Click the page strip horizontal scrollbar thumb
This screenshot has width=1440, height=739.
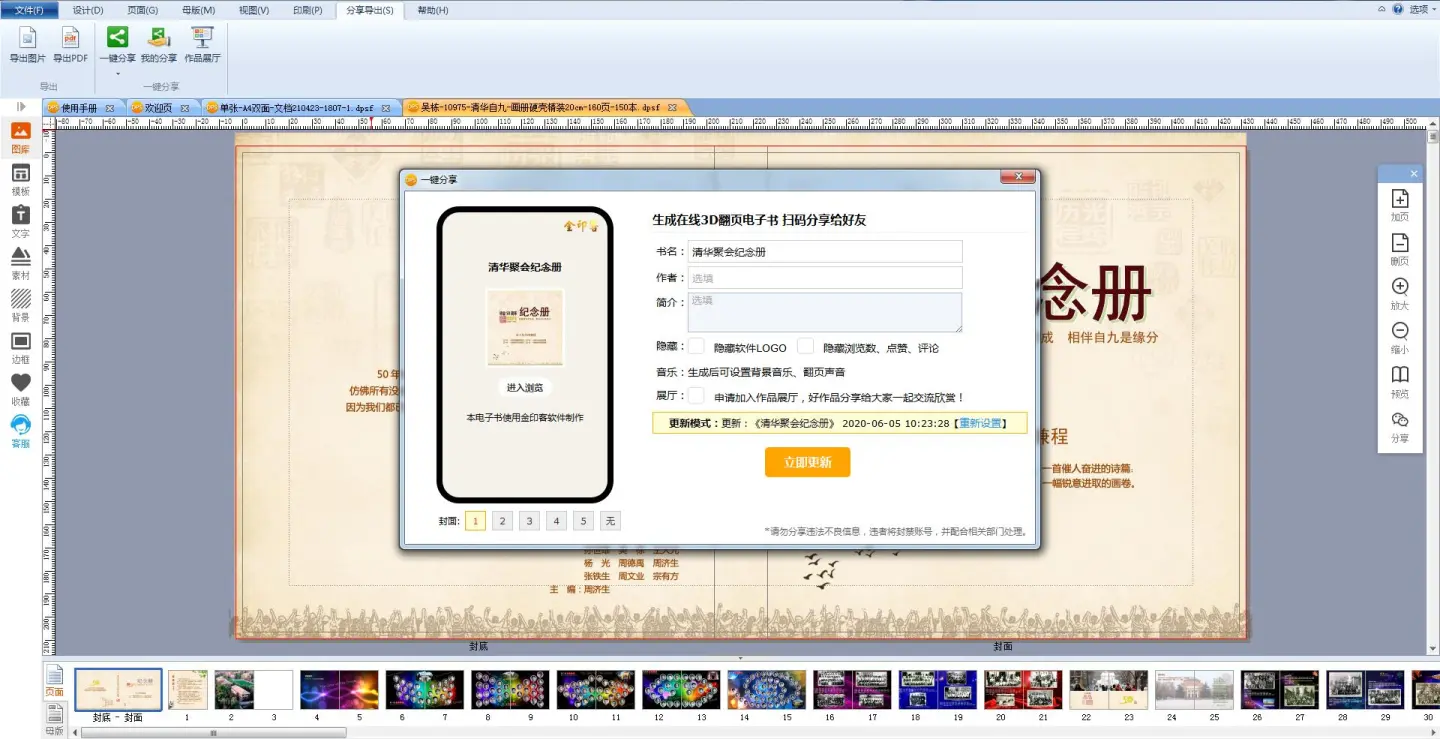tap(214, 733)
